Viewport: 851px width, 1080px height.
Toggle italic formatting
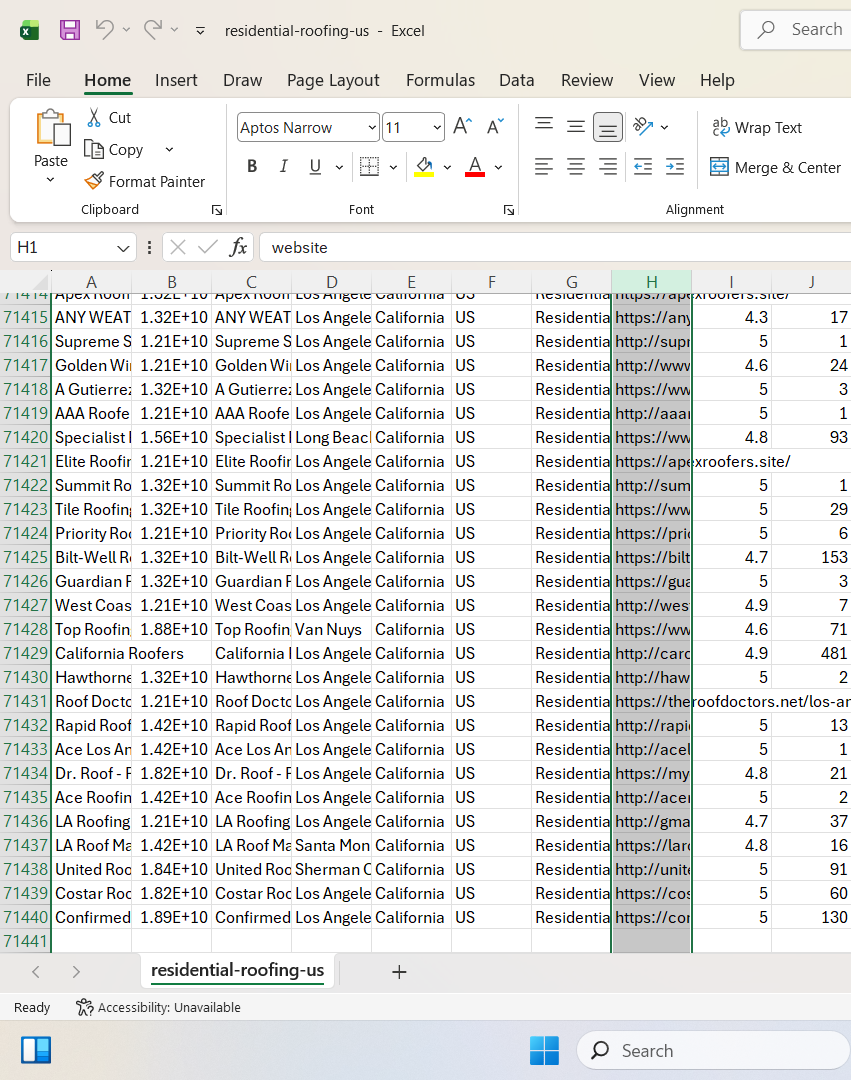[x=284, y=167]
